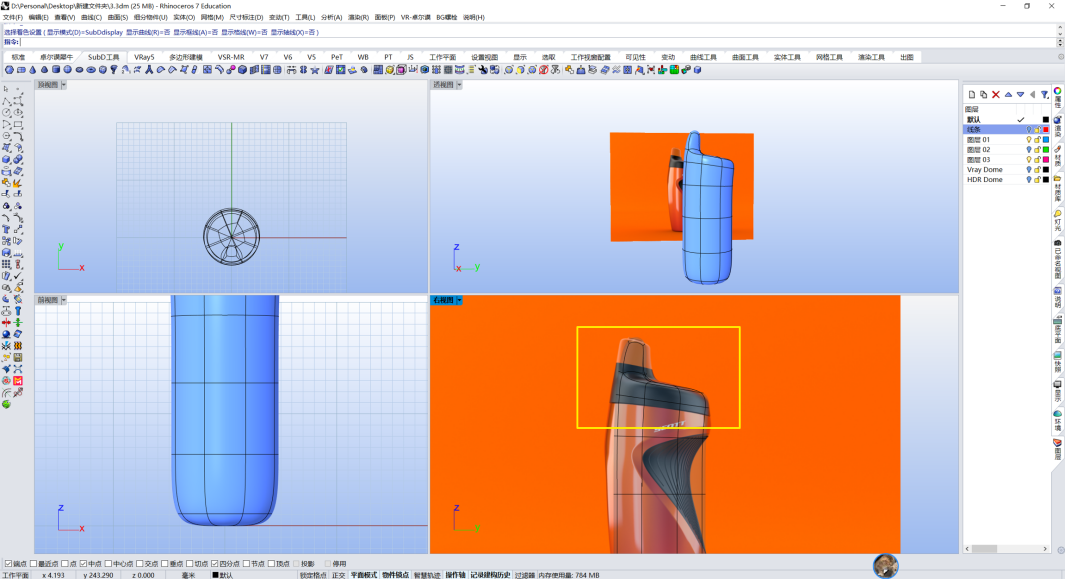Image resolution: width=1065 pixels, height=579 pixels.
Task: Toggle 操作轴 gumball in status bar
Action: tap(456, 575)
